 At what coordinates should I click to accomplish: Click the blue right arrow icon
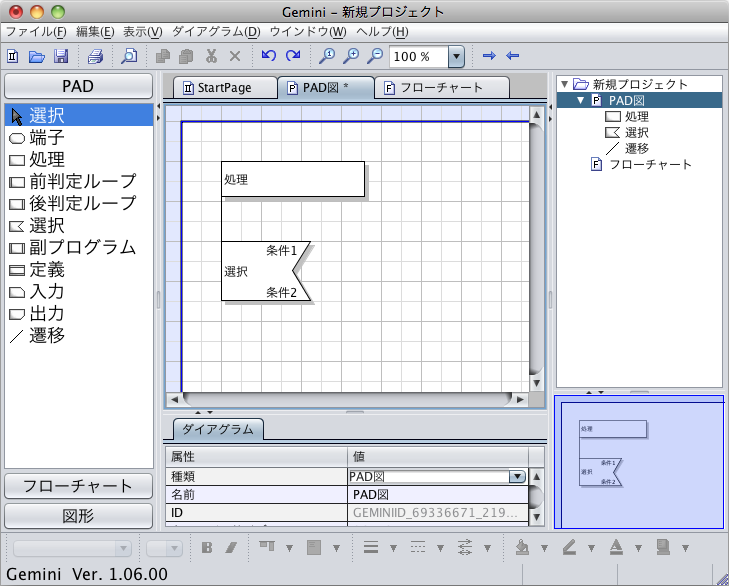pos(489,56)
